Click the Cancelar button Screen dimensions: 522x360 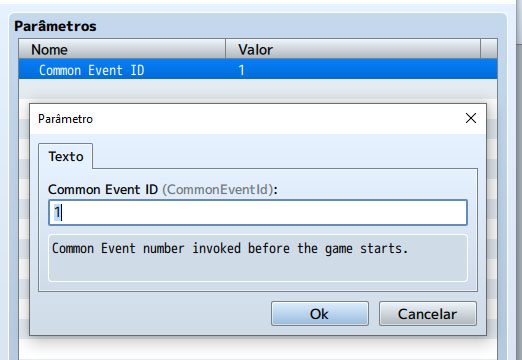coord(428,314)
